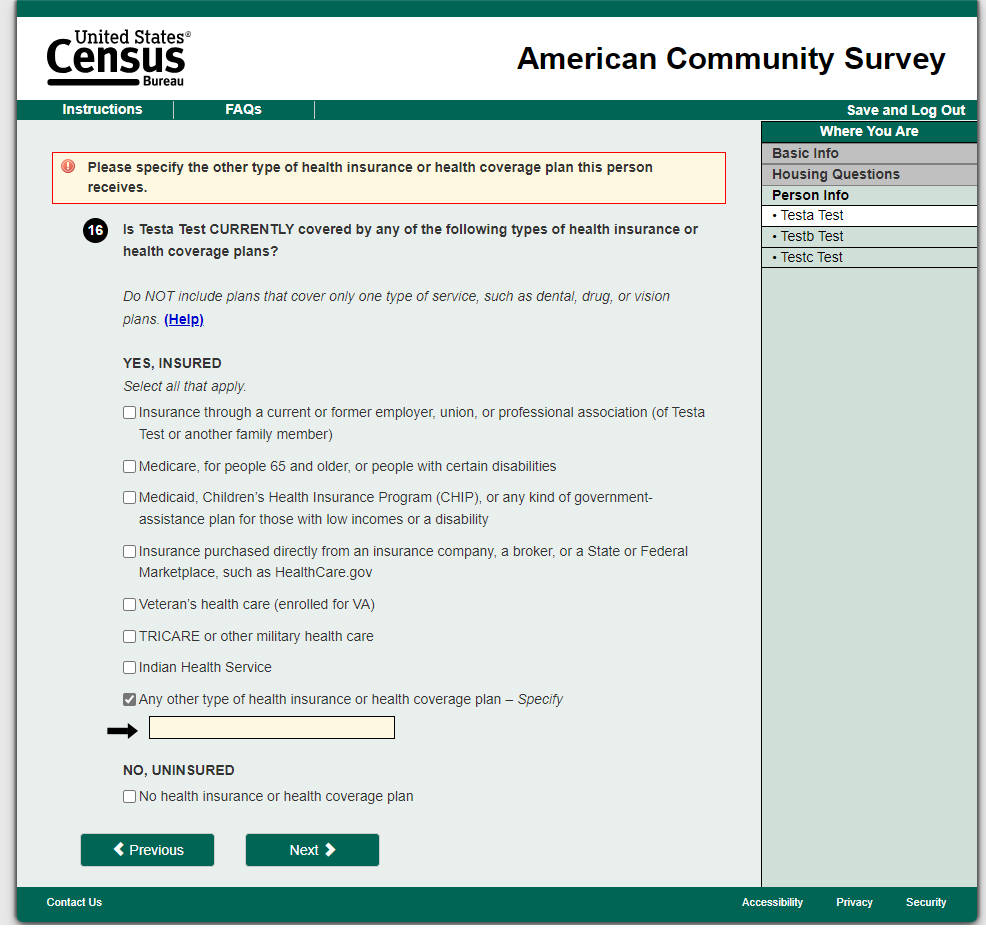Click the United States Census Bureau logo
The height and width of the screenshot is (932, 986).
tap(118, 58)
